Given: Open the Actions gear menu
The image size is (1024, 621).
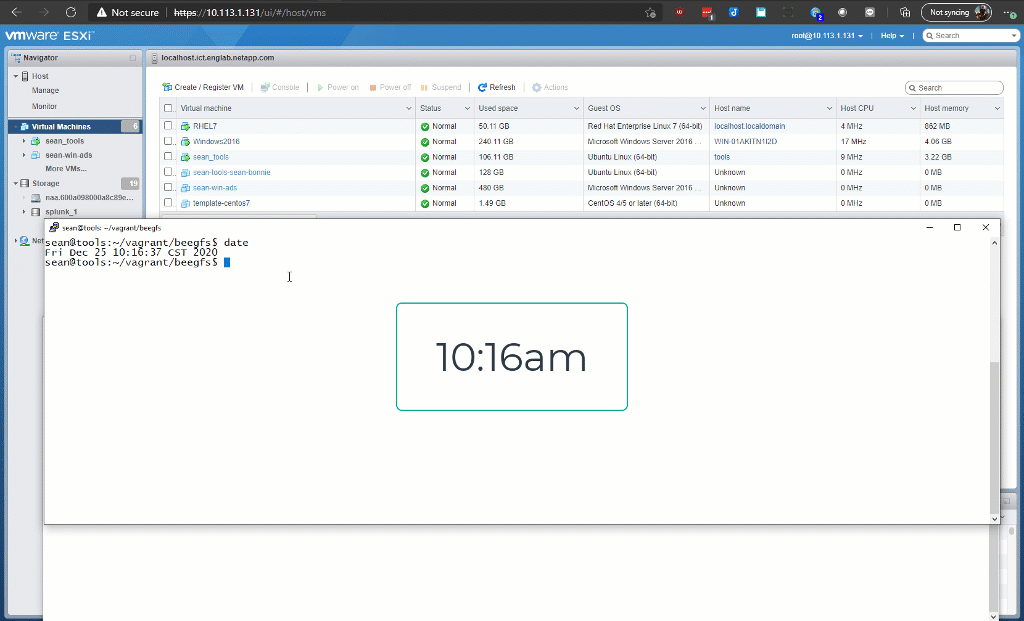Looking at the screenshot, I should click(549, 88).
